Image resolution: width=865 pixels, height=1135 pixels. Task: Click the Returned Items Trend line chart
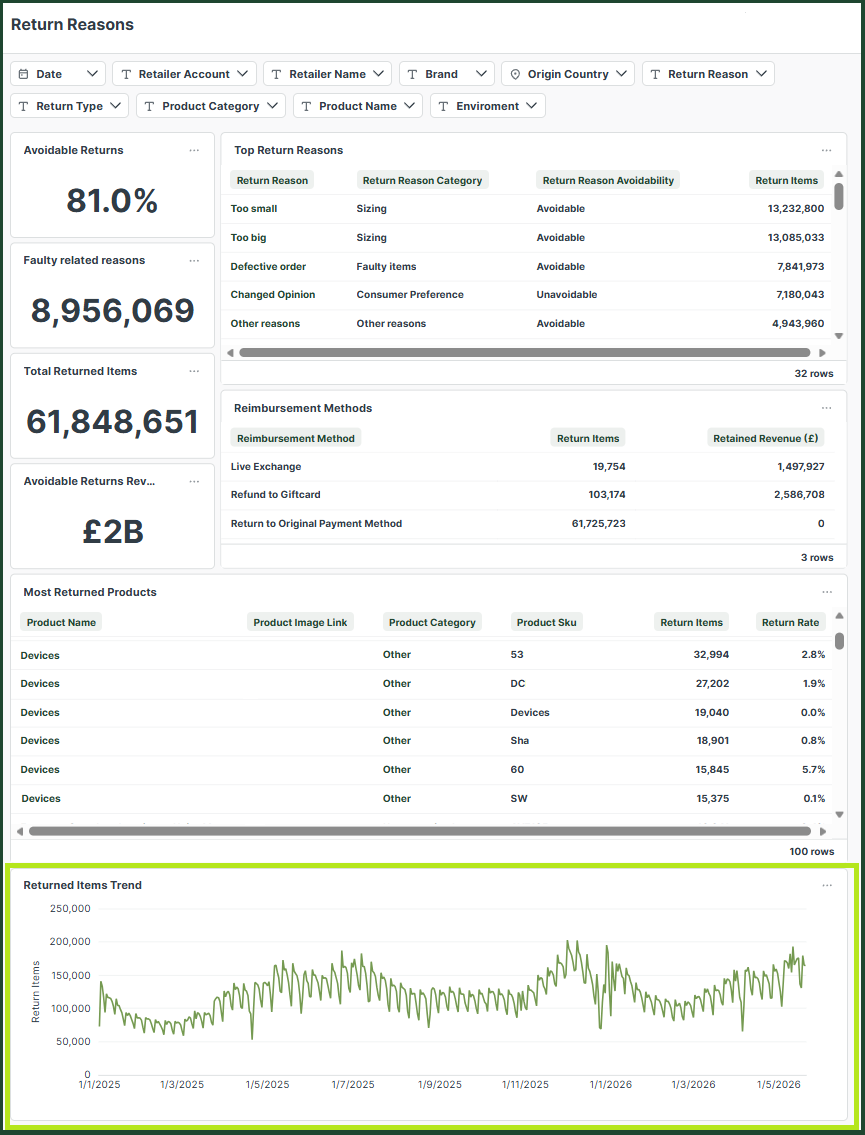pyautogui.click(x=452, y=993)
